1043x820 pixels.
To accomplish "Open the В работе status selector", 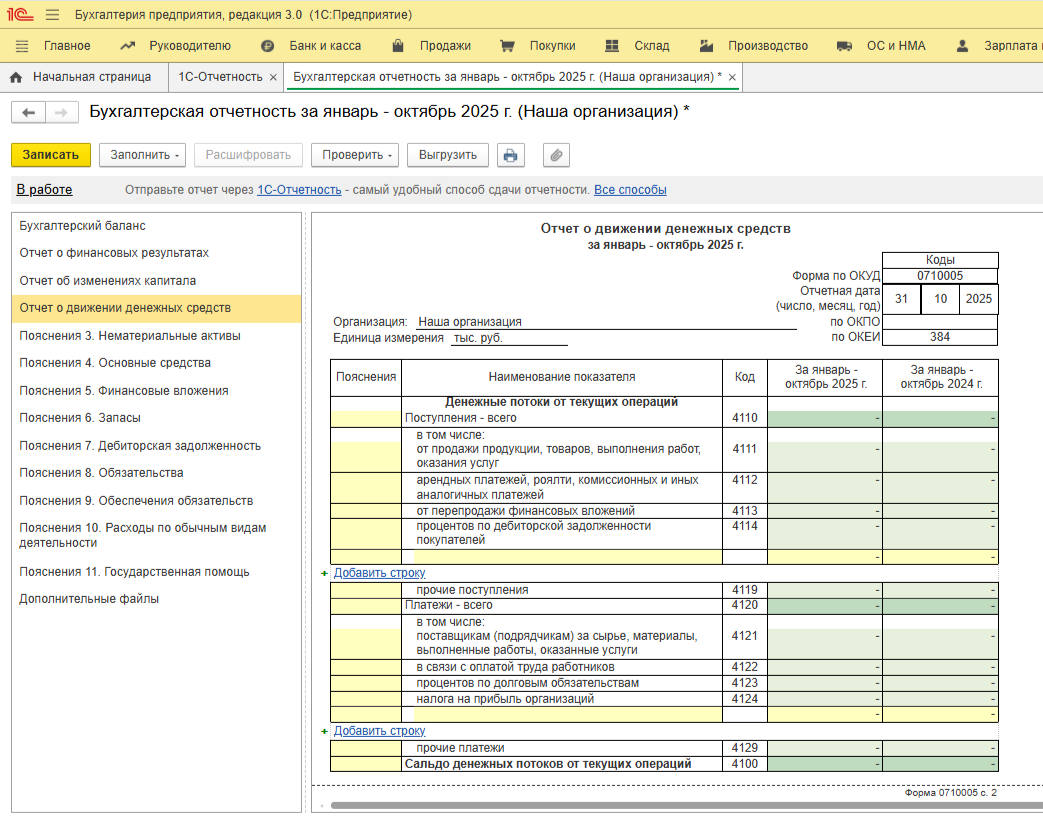I will point(44,190).
